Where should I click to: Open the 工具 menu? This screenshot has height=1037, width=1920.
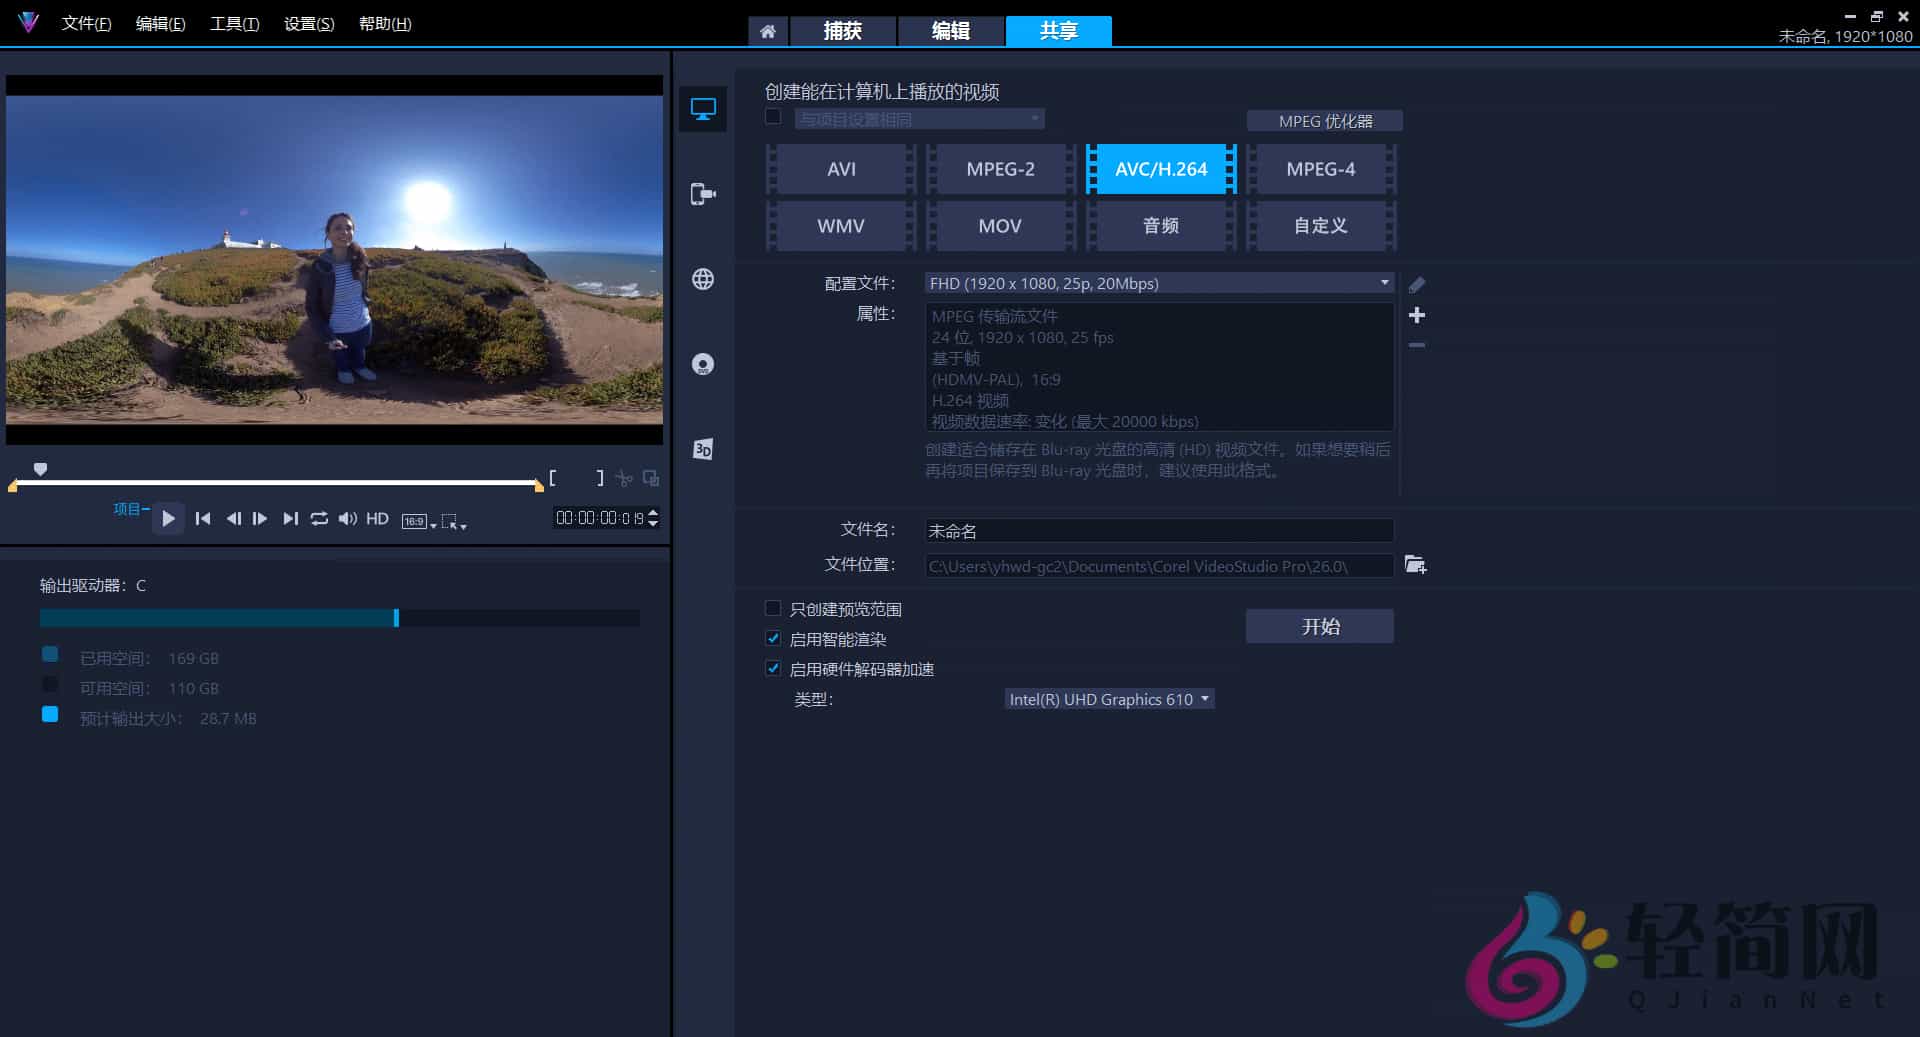(233, 23)
